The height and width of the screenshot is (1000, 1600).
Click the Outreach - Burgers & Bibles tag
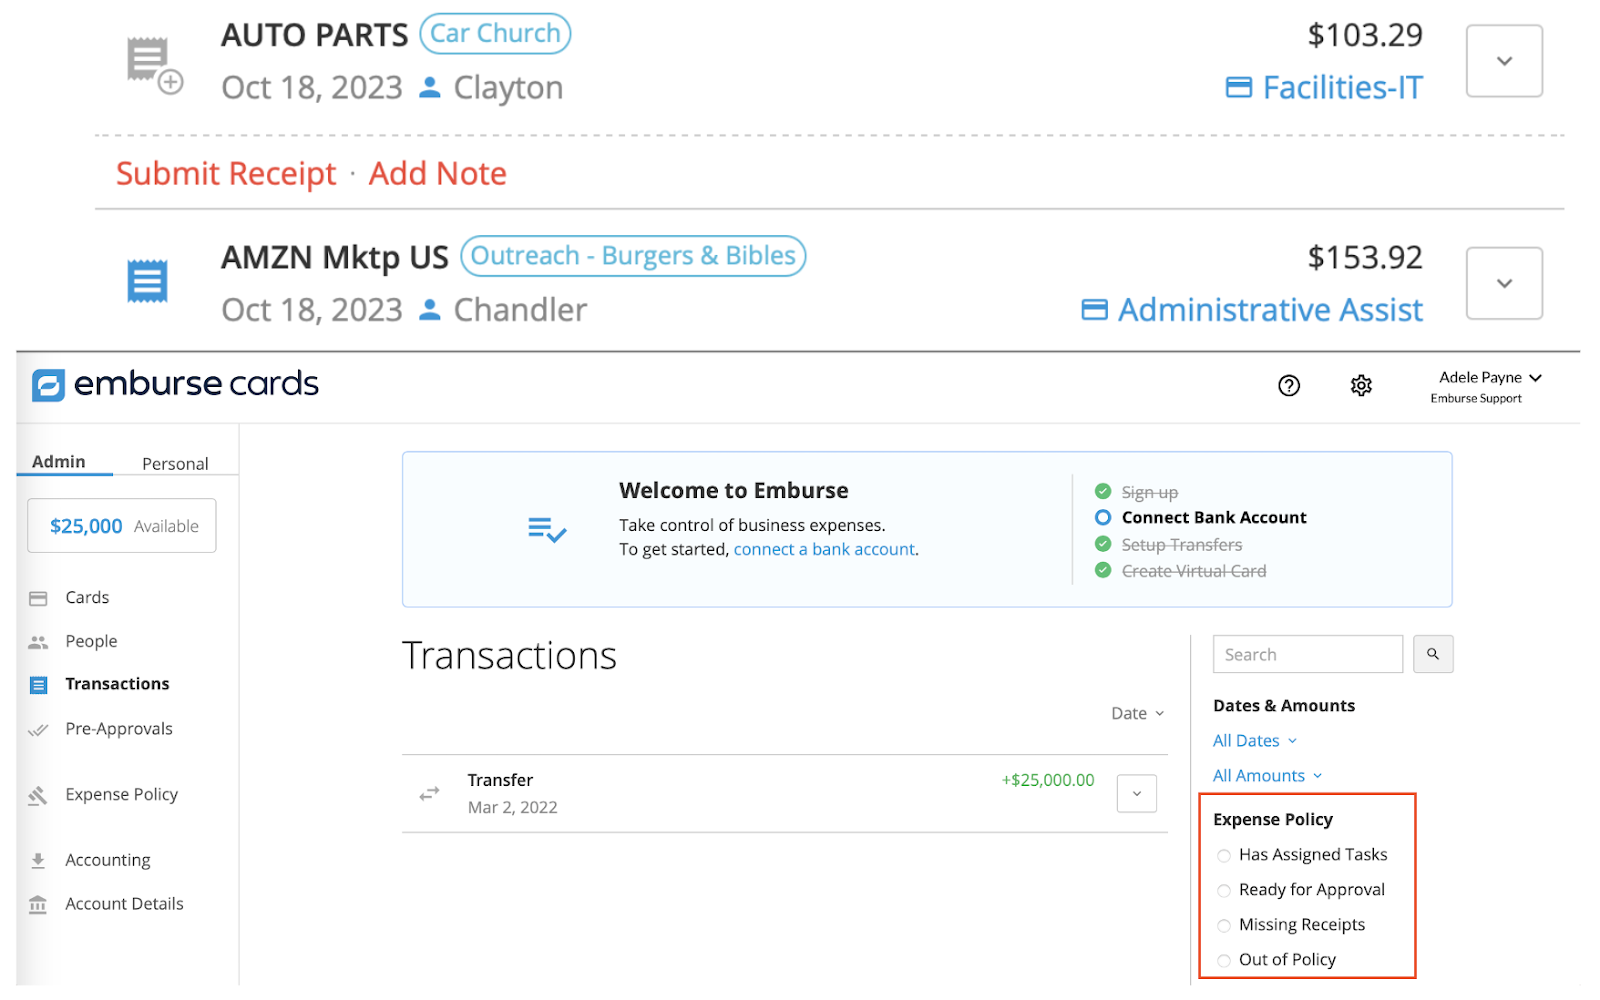[x=633, y=256]
